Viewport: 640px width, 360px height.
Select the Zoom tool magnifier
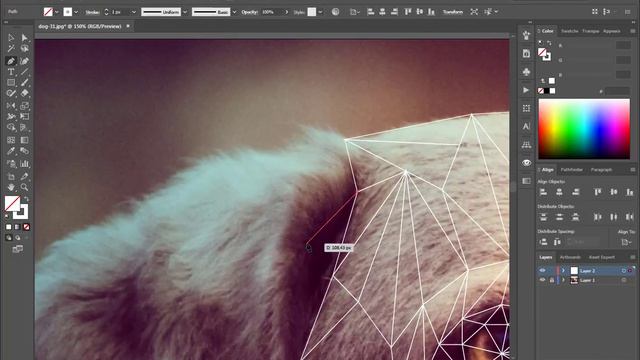24,187
